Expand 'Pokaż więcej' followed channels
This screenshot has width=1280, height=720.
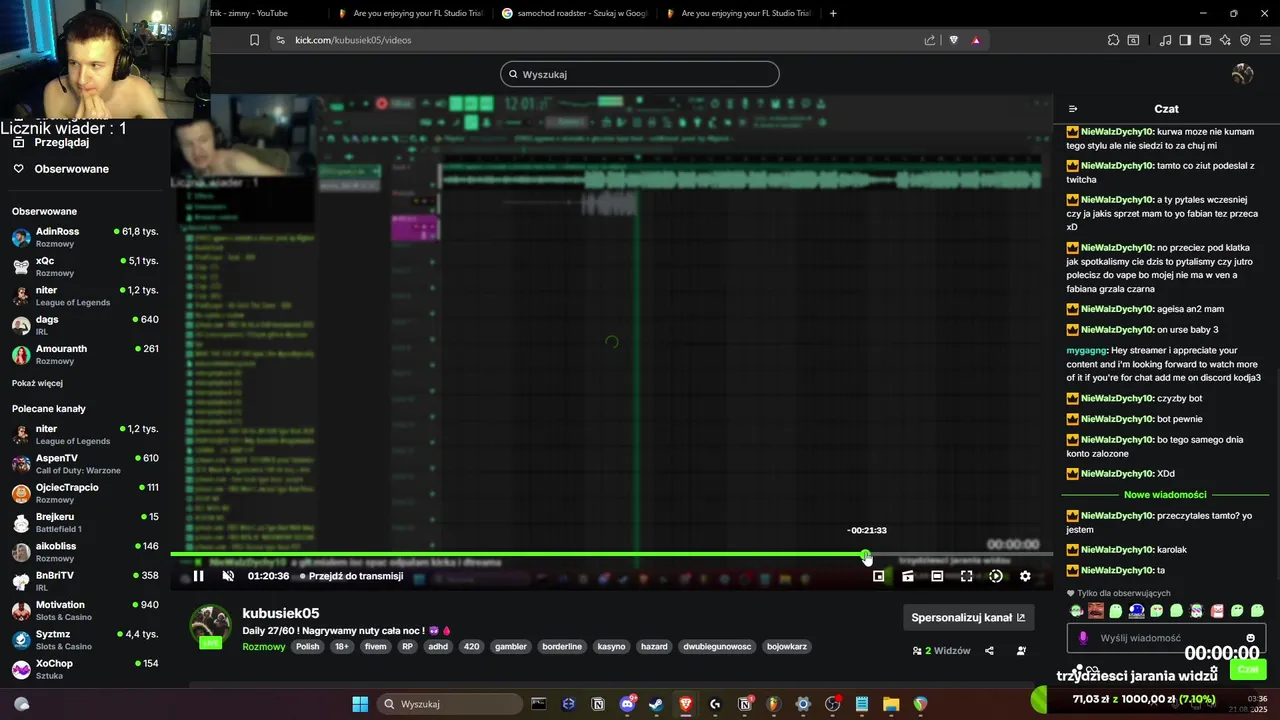[x=37, y=383]
